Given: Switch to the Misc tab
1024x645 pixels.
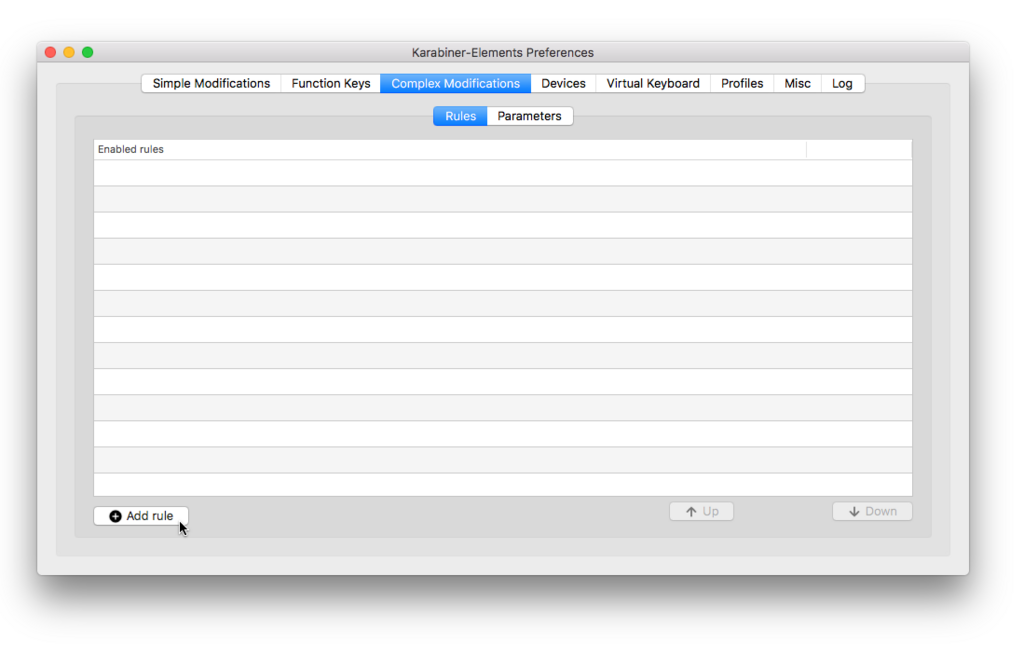Looking at the screenshot, I should [x=797, y=84].
